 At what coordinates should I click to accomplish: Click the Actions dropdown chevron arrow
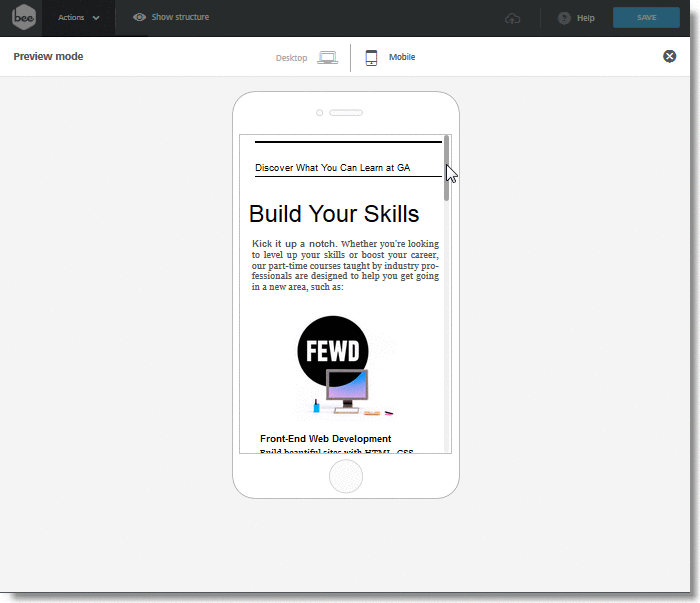point(96,18)
